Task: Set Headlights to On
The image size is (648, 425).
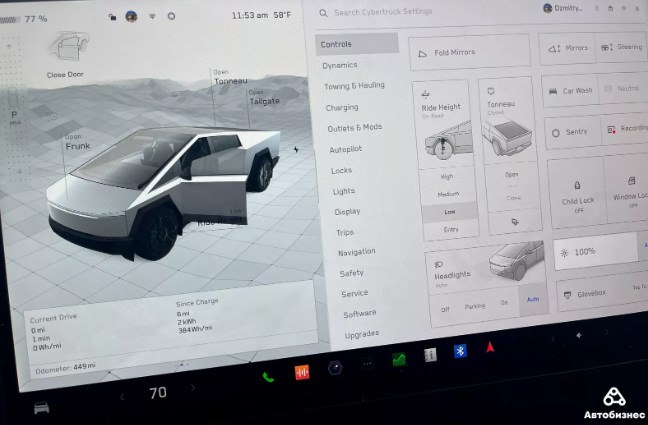Action: [x=504, y=303]
